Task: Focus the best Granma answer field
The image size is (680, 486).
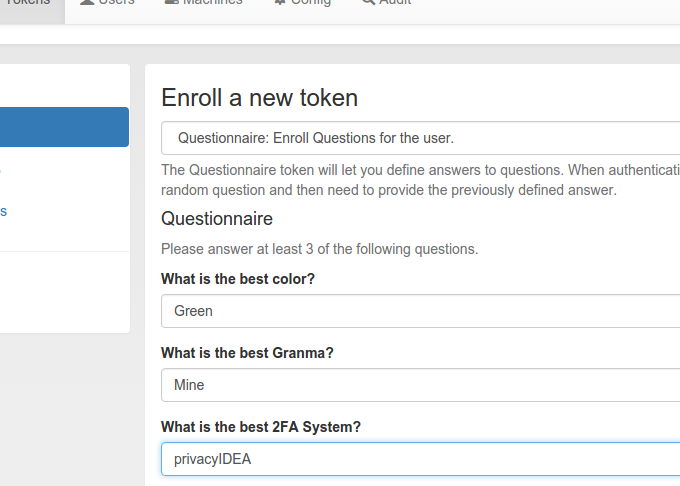Action: coord(421,385)
